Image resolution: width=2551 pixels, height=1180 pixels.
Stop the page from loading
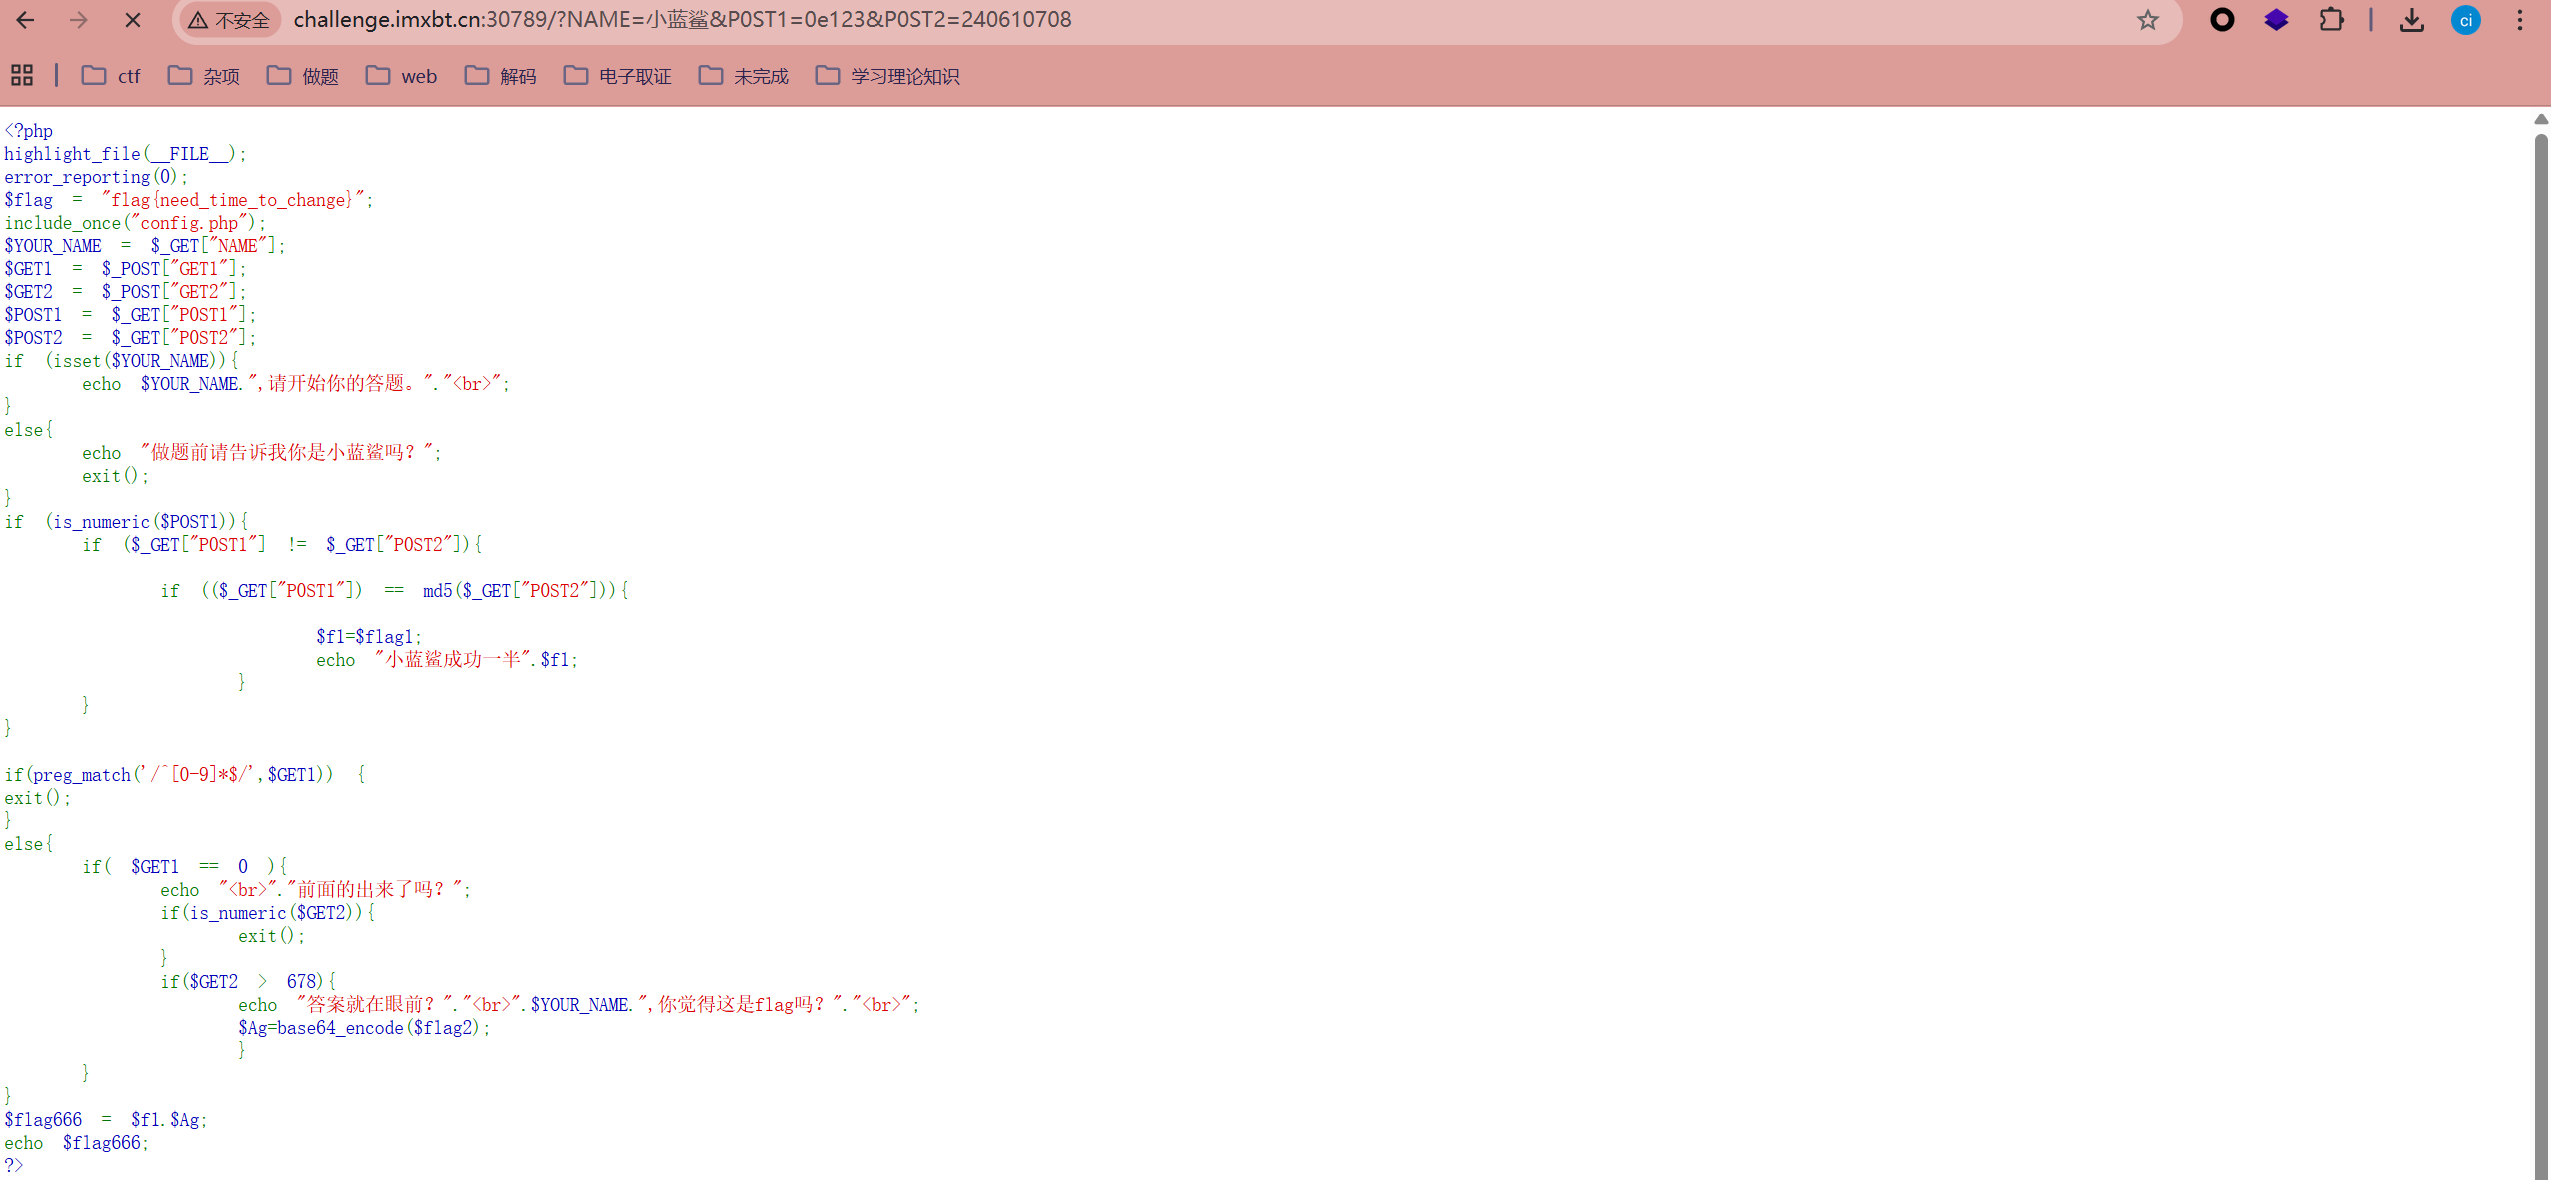tap(132, 20)
